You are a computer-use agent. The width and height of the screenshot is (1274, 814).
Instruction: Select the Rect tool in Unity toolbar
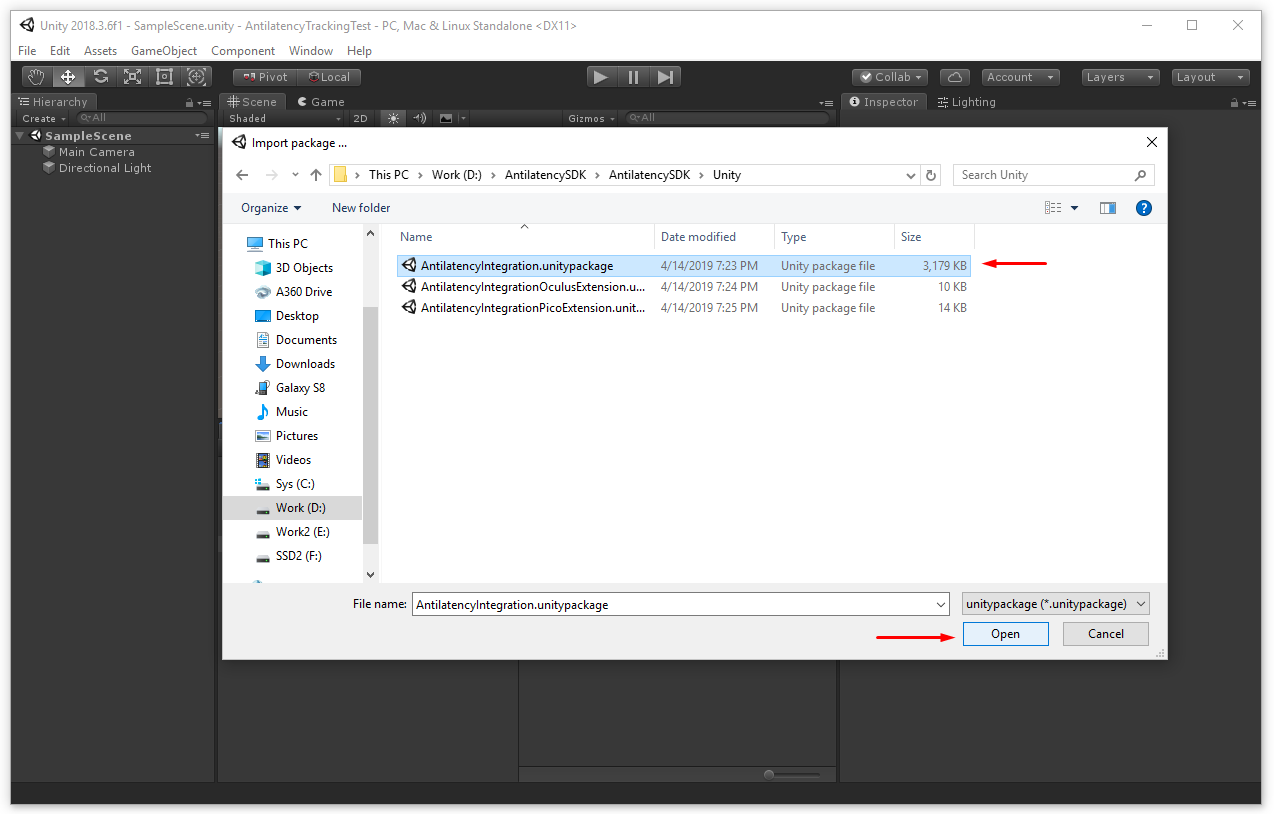[x=164, y=77]
